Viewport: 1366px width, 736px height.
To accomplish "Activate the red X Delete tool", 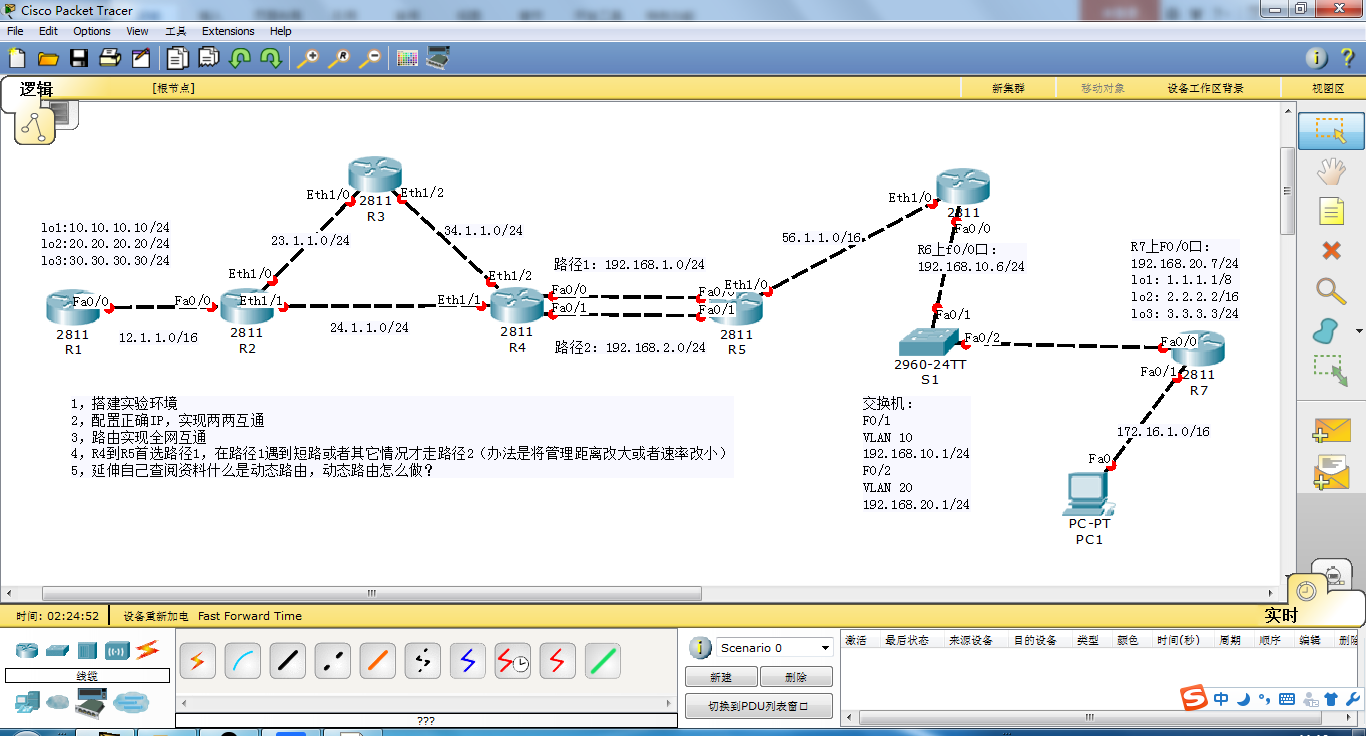I will (1331, 250).
